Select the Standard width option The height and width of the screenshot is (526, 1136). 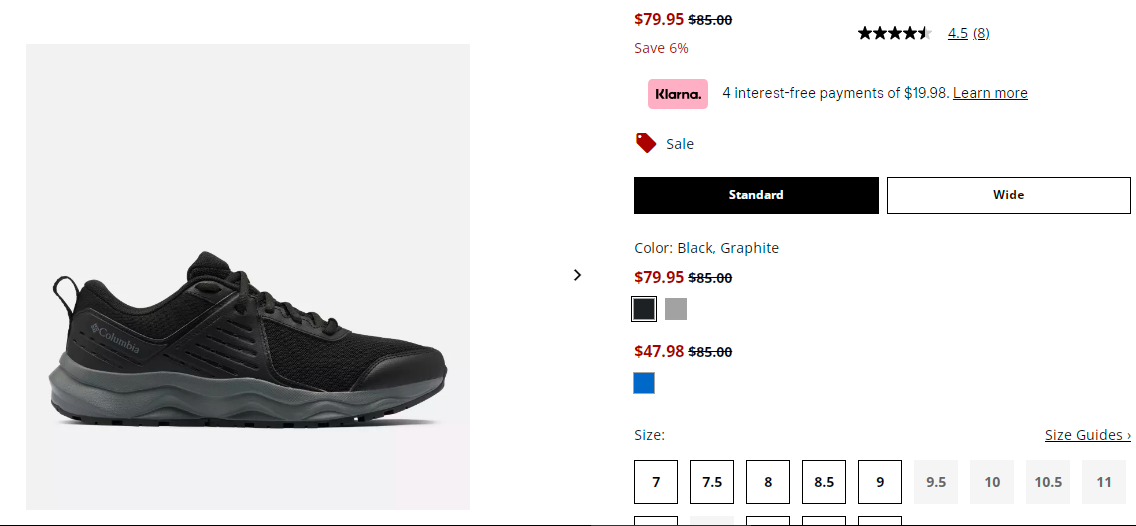pos(756,195)
